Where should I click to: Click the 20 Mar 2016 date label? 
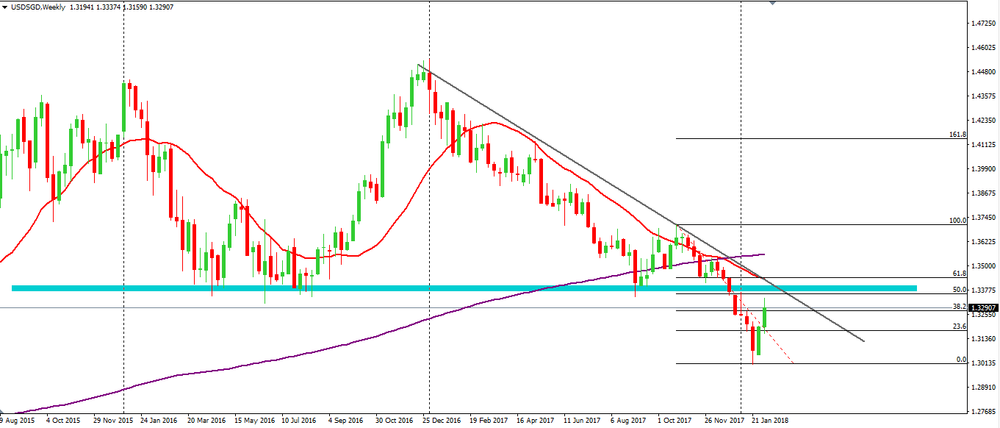[207, 421]
